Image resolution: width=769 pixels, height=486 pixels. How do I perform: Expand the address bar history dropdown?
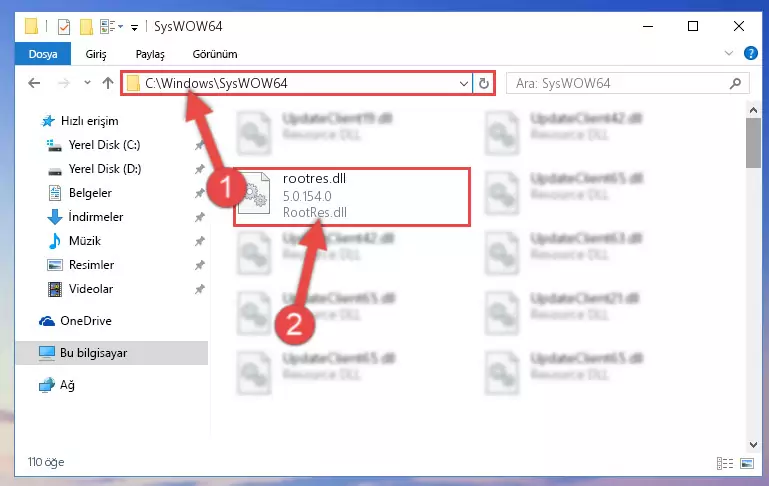[x=463, y=83]
